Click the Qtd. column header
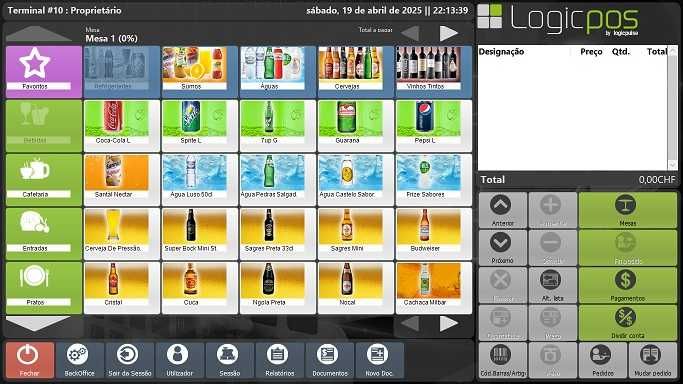The width and height of the screenshot is (683, 384). click(621, 52)
